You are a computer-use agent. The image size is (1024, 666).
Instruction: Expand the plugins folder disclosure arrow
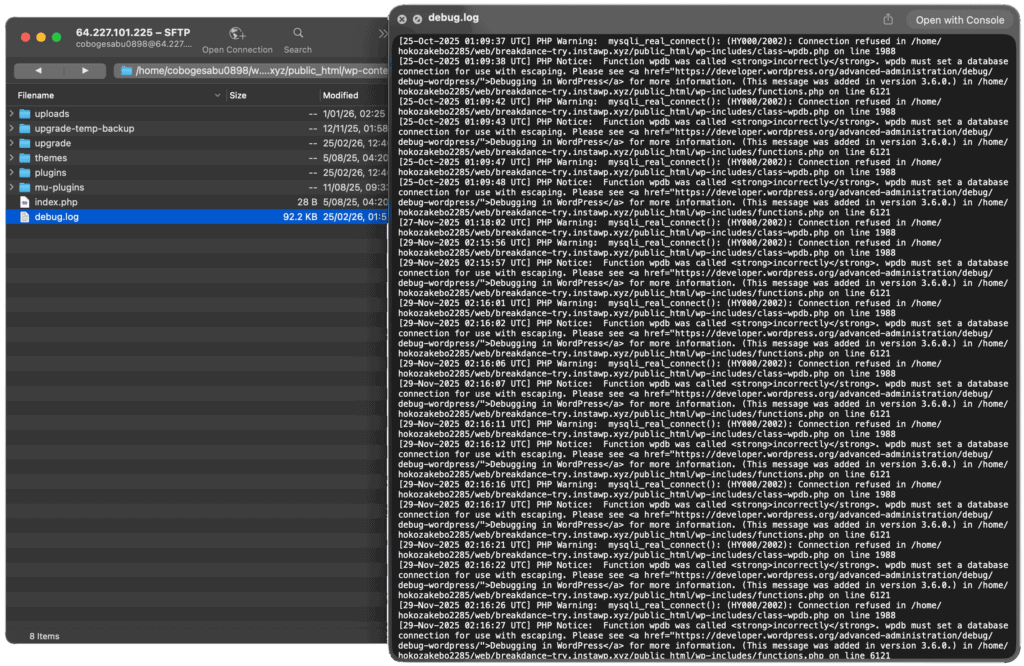[12, 173]
